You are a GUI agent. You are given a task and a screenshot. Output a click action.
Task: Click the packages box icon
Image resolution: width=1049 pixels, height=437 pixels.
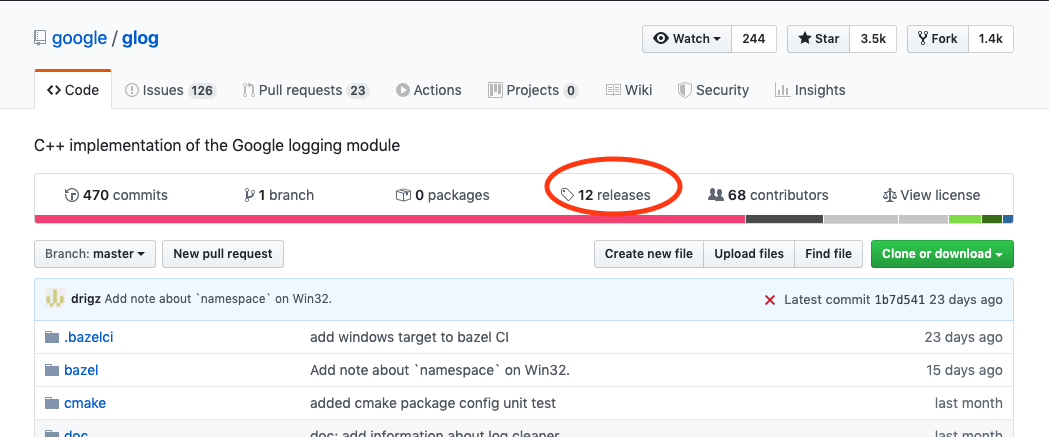point(403,195)
